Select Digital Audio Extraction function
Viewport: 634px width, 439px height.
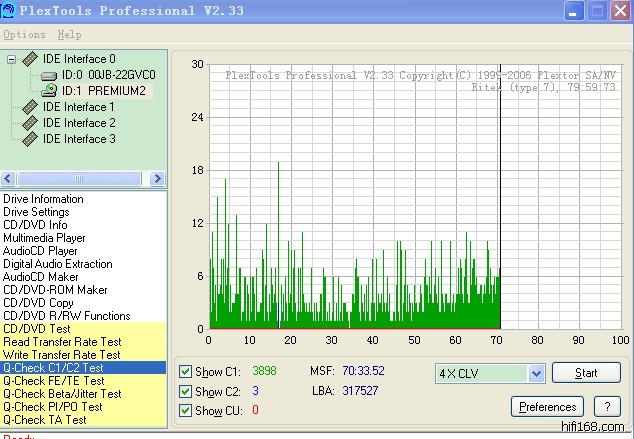click(58, 264)
